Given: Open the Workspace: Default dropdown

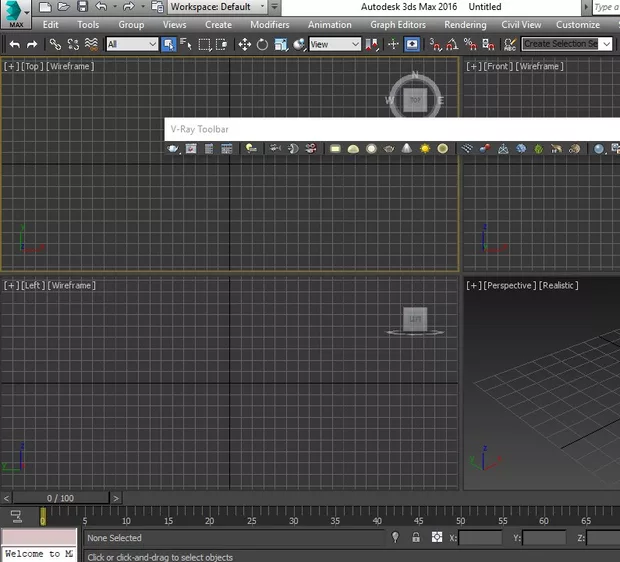Looking at the screenshot, I should [217, 7].
